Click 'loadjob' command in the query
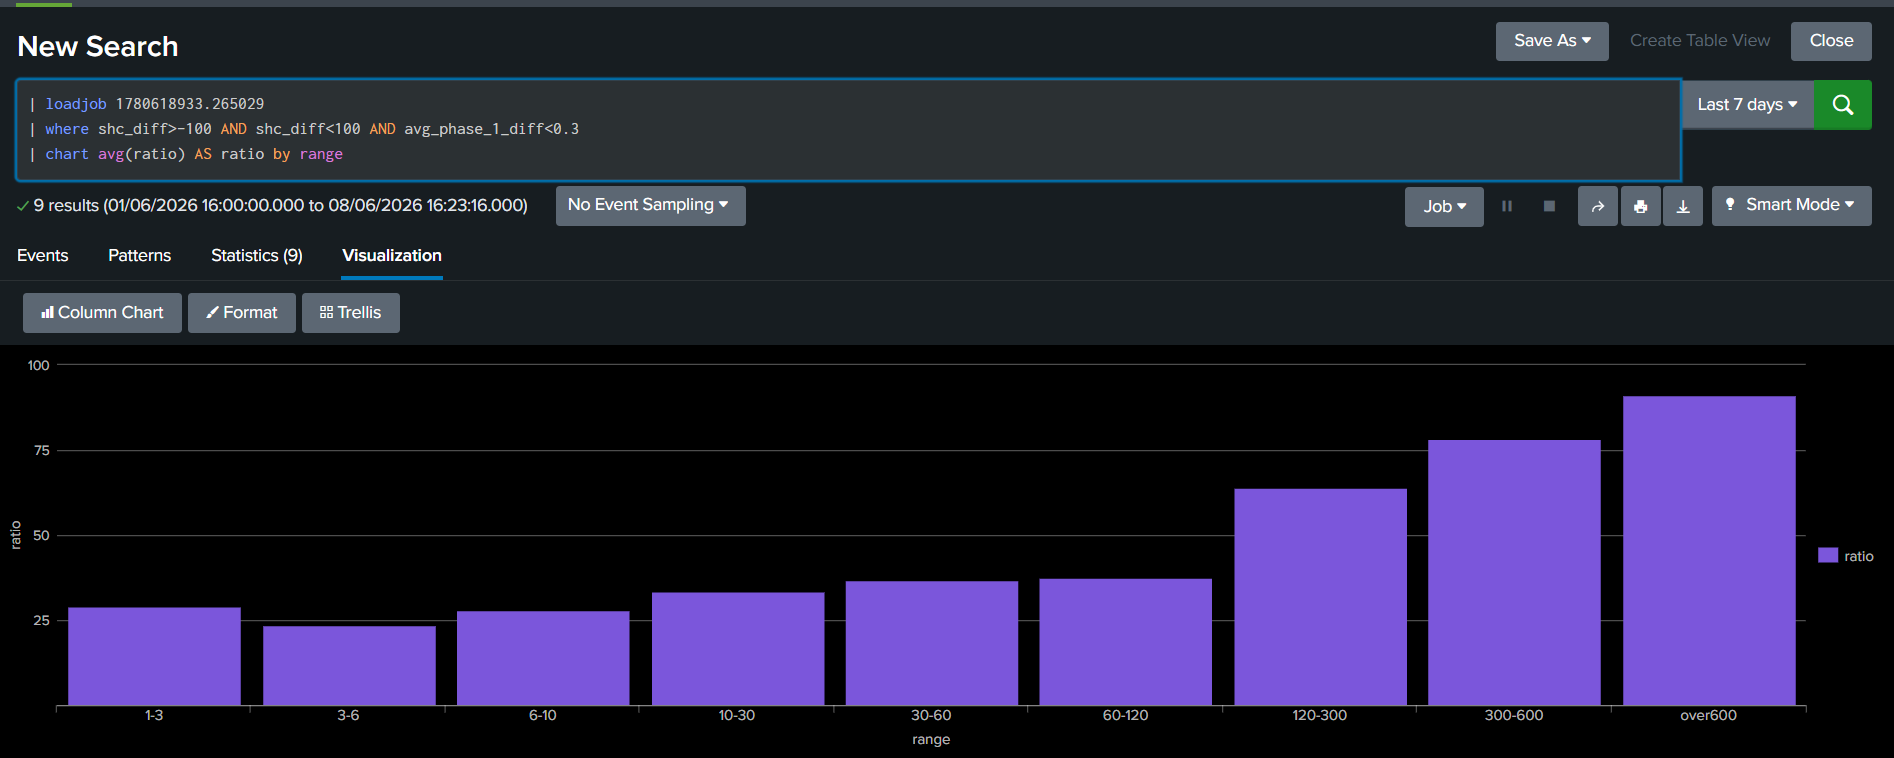The image size is (1894, 758). [x=75, y=104]
